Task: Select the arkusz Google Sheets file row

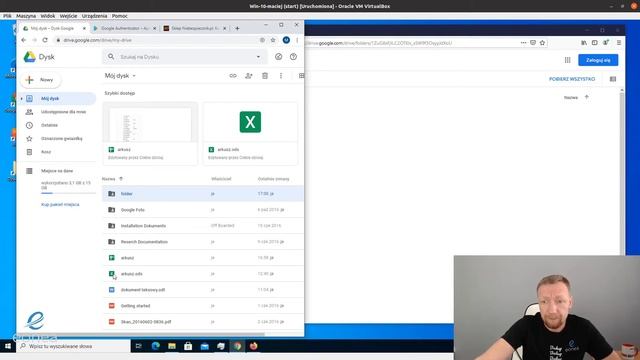Action: (202, 258)
